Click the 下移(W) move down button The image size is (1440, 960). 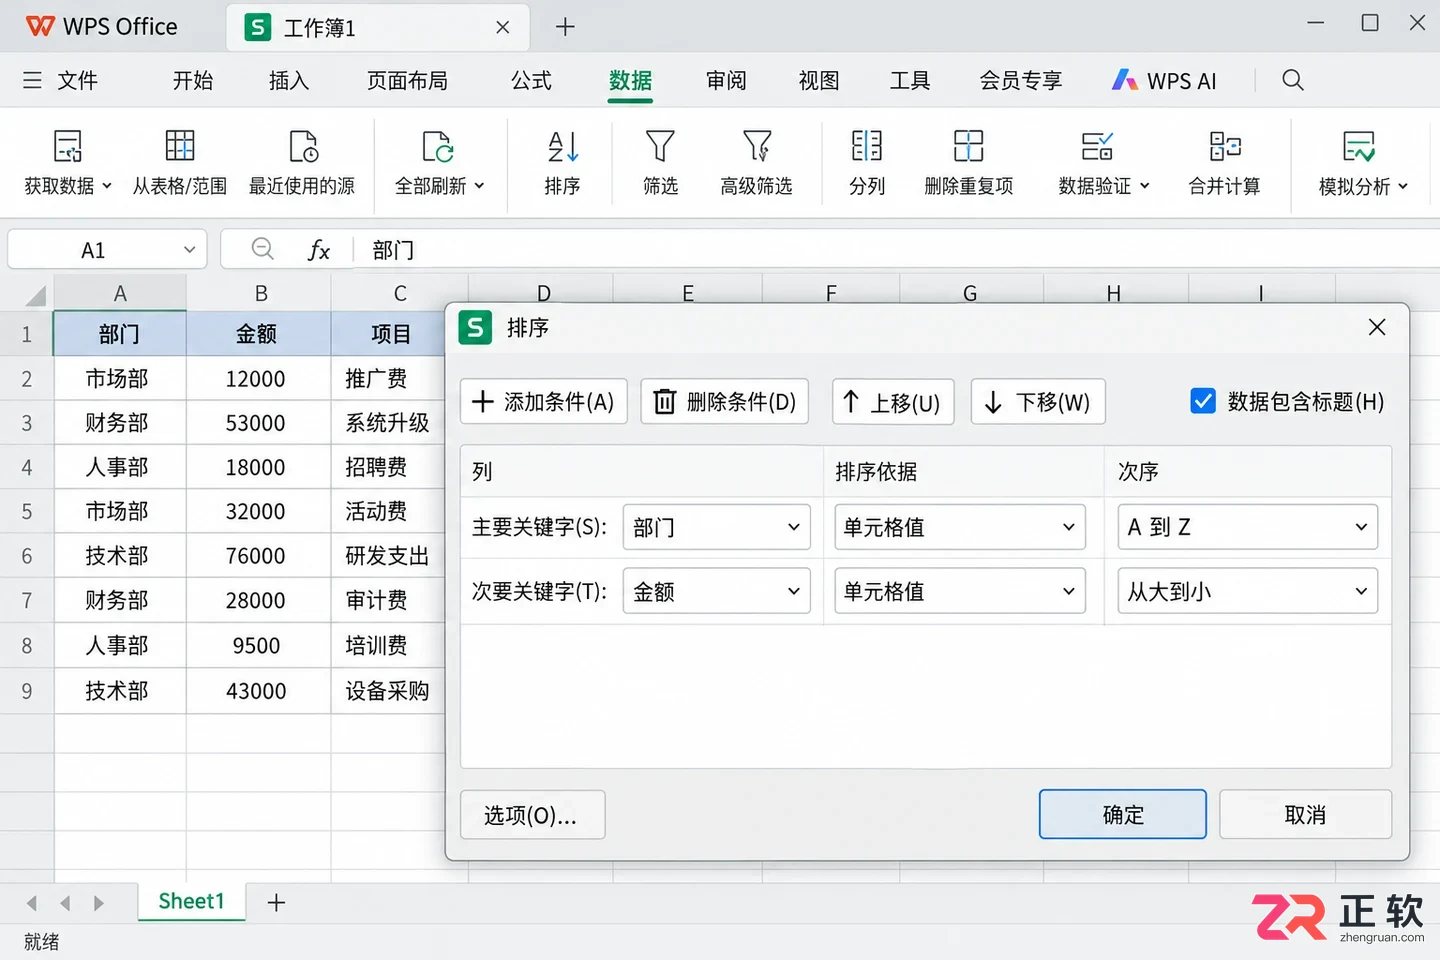coord(1038,401)
